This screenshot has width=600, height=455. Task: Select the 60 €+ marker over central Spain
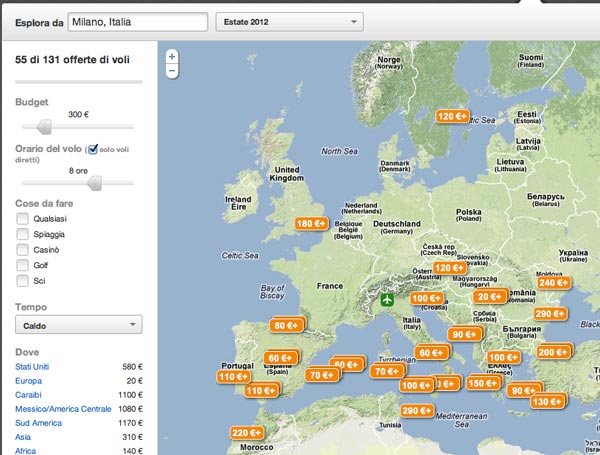[280, 358]
